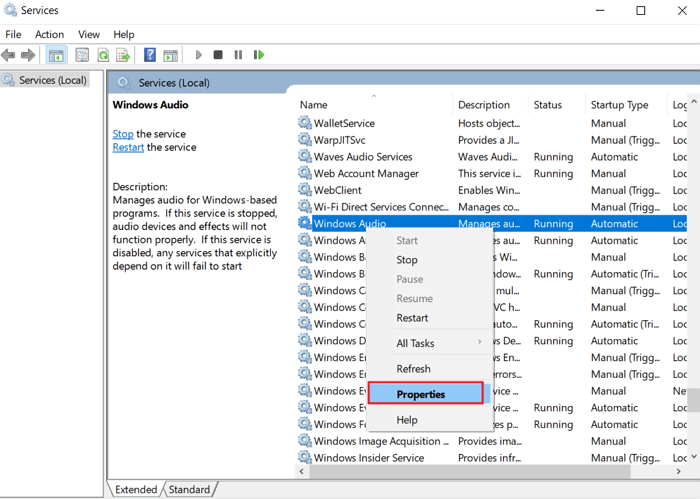Select gear icon of WalletService row
Viewport: 700px width, 499px height.
click(x=305, y=122)
